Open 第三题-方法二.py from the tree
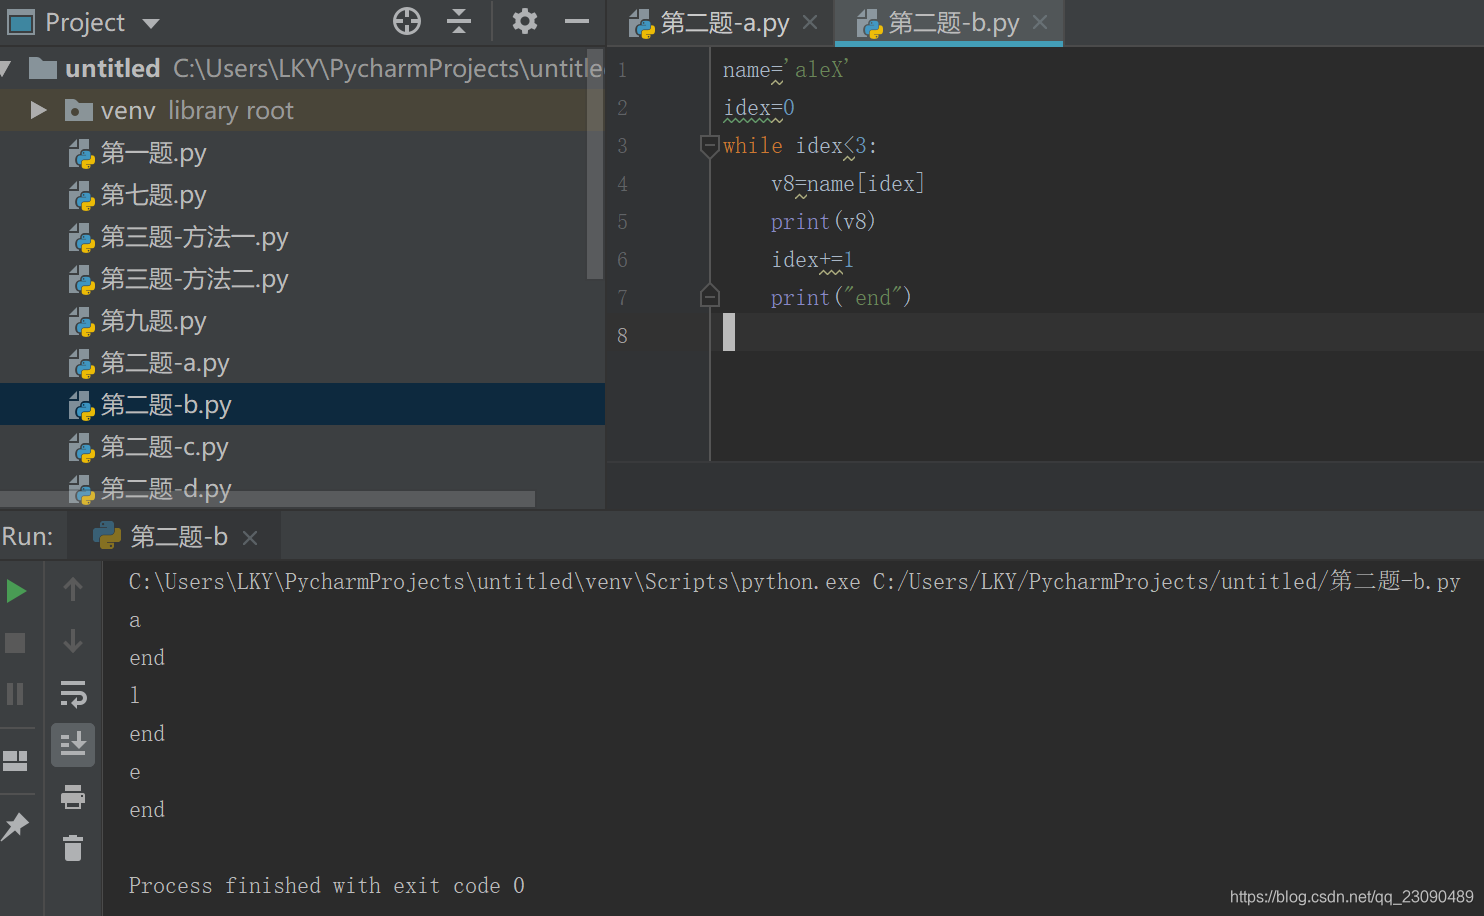 (x=195, y=279)
